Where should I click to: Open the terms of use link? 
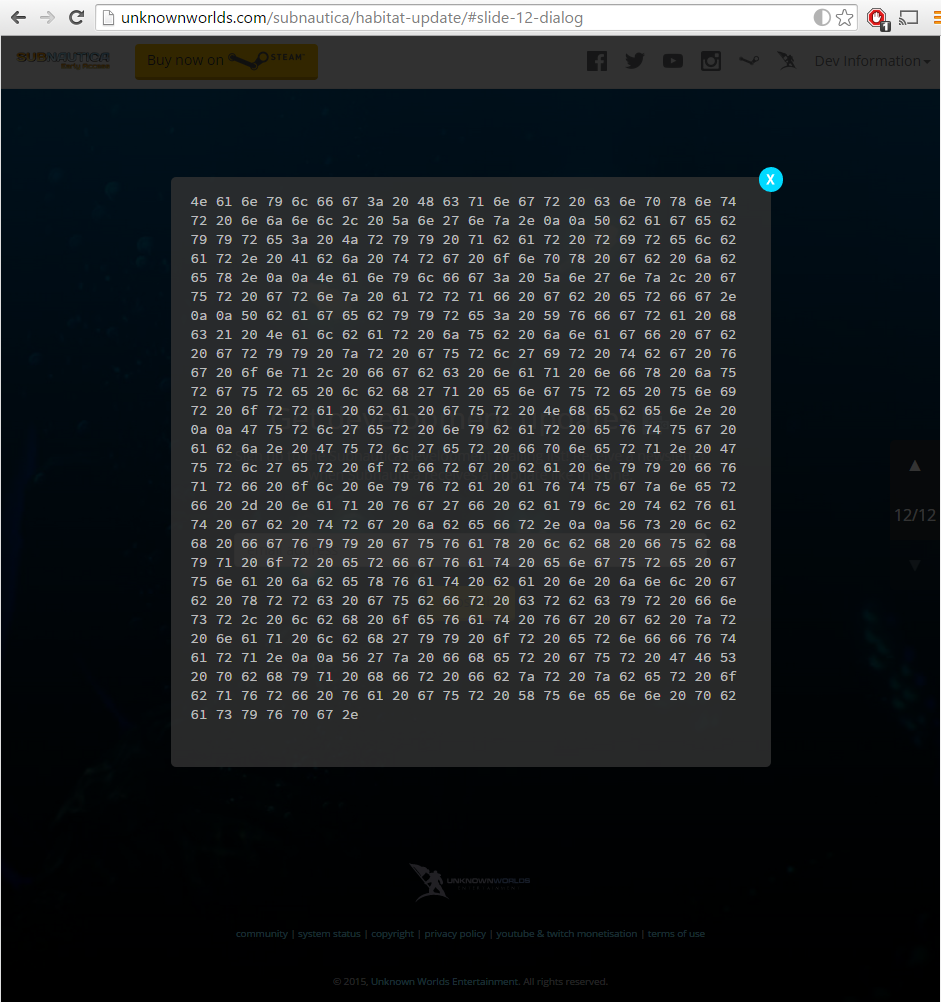(676, 934)
